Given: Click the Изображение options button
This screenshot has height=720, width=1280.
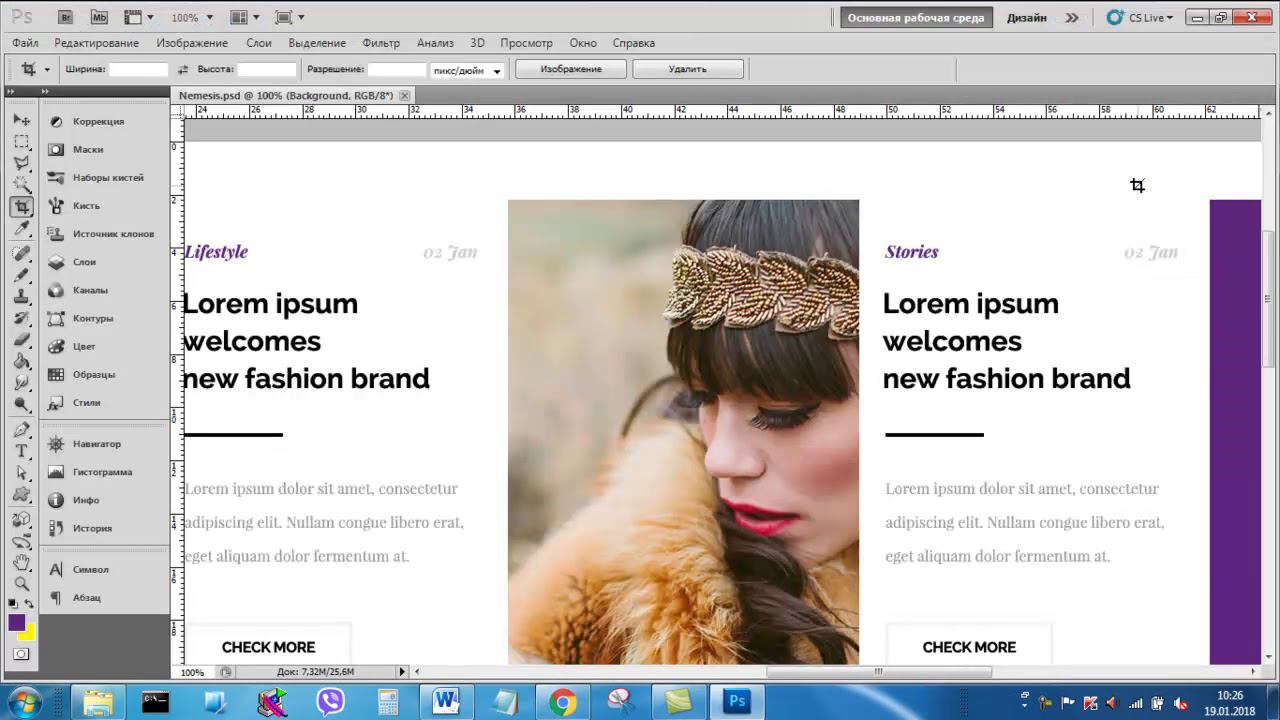Looking at the screenshot, I should click(x=571, y=69).
